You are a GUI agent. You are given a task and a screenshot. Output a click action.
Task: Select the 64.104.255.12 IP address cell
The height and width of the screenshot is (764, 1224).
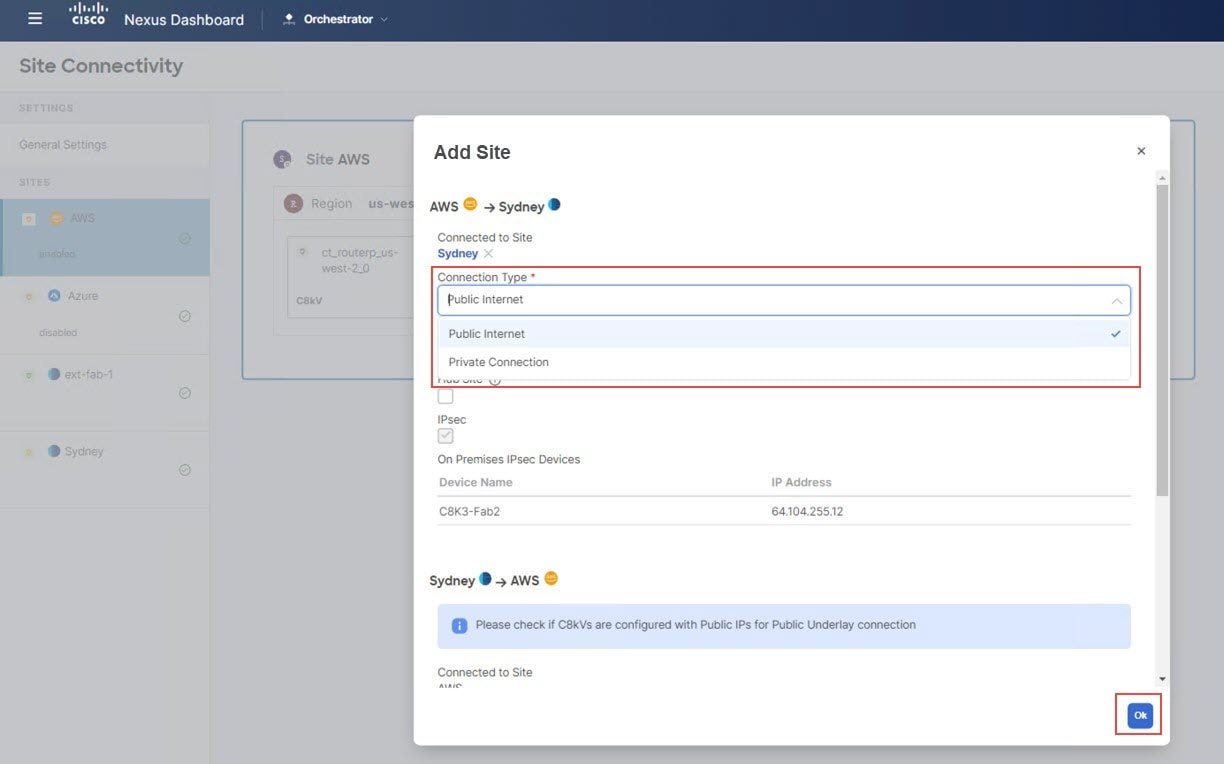click(x=807, y=511)
